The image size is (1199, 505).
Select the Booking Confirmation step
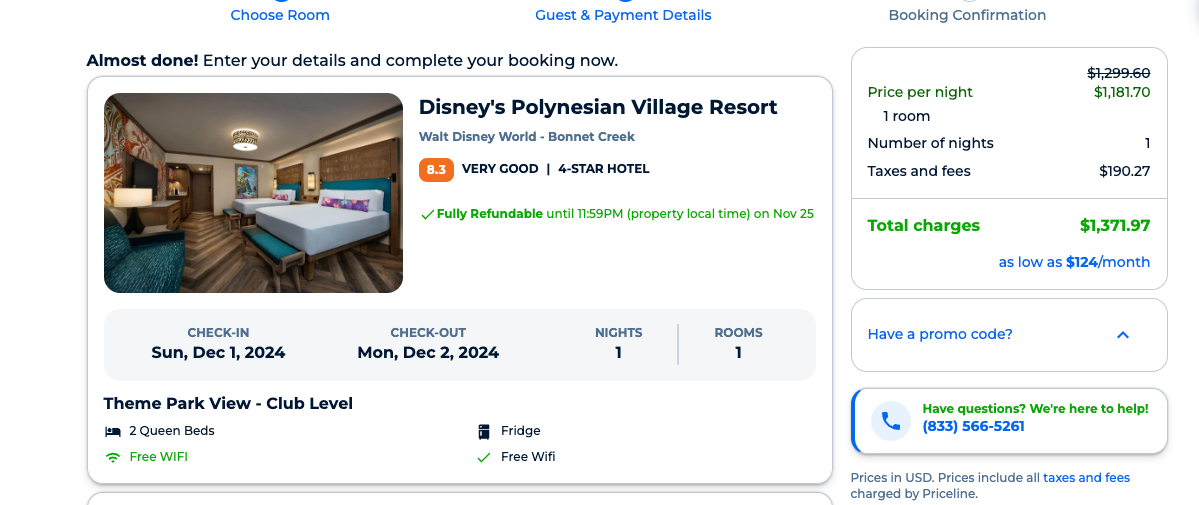pyautogui.click(x=967, y=15)
